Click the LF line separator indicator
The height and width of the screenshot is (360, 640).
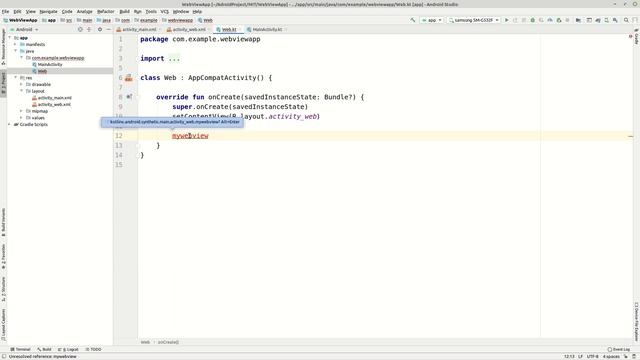(x=580, y=356)
